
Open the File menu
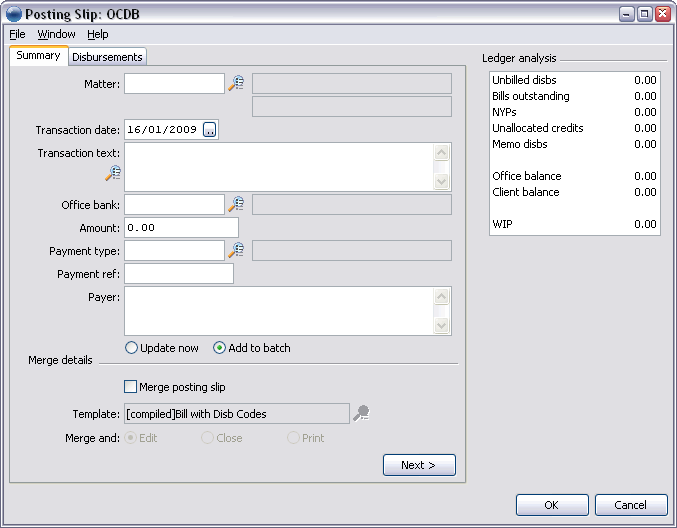[17, 34]
